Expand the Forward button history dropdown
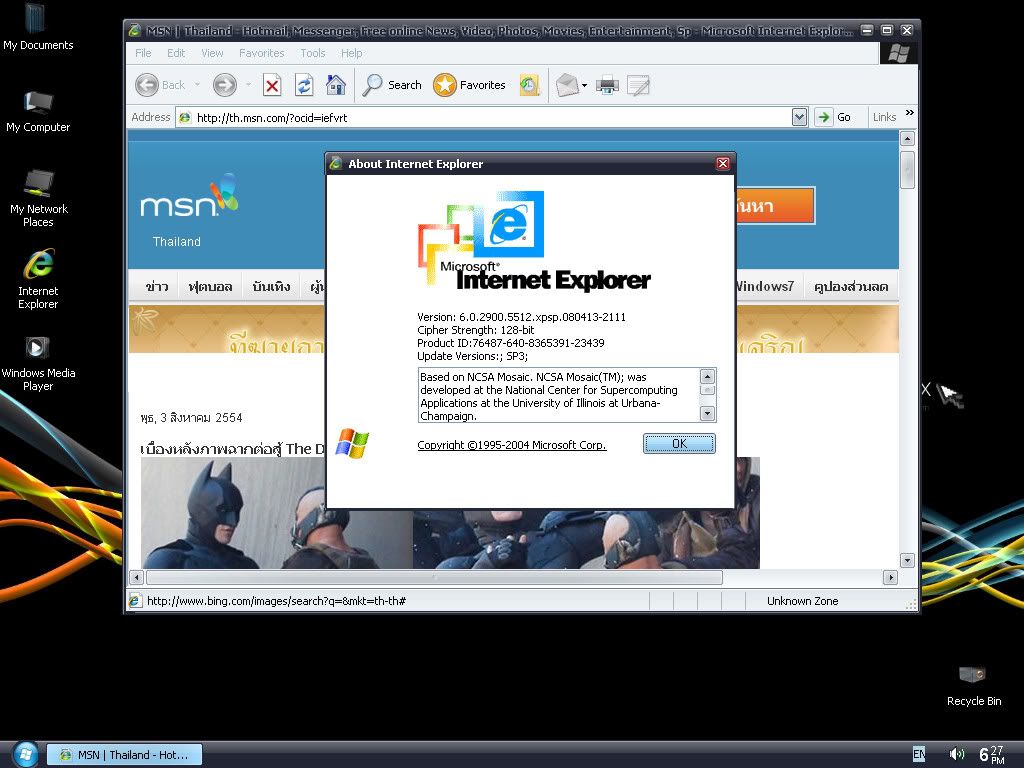This screenshot has width=1024, height=768. 249,85
